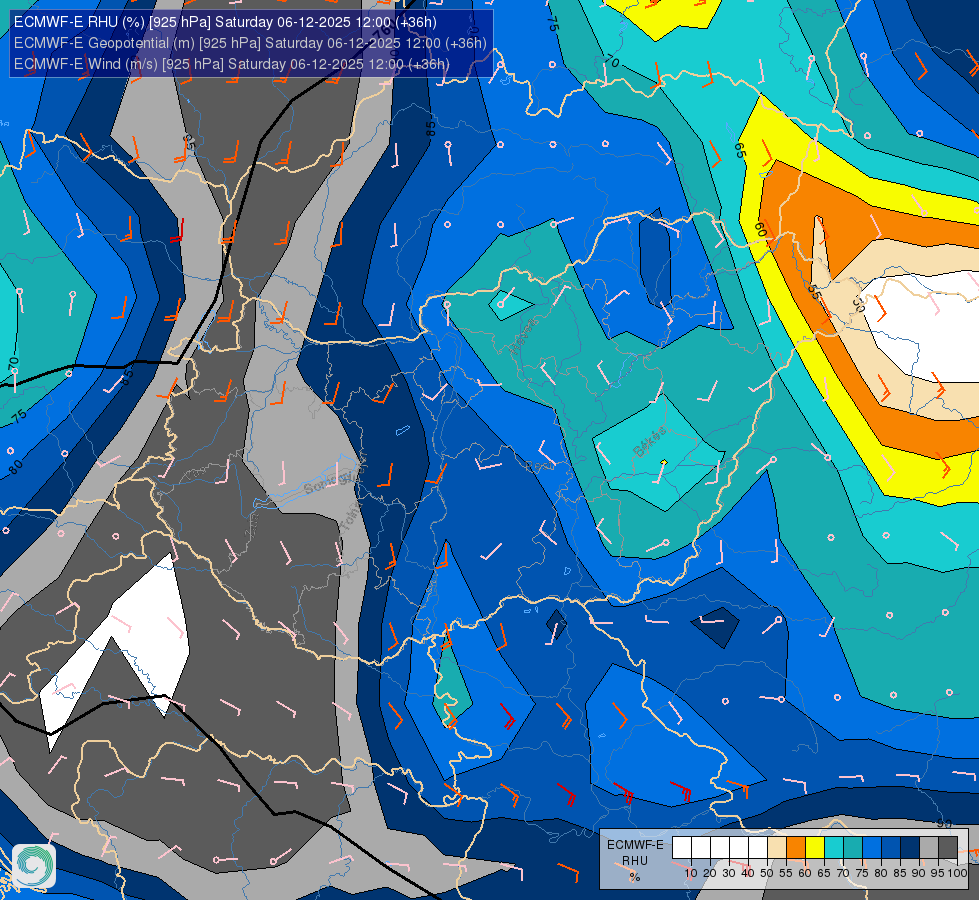Click the legend tick value 100
Image resolution: width=979 pixels, height=900 pixels.
(x=958, y=873)
